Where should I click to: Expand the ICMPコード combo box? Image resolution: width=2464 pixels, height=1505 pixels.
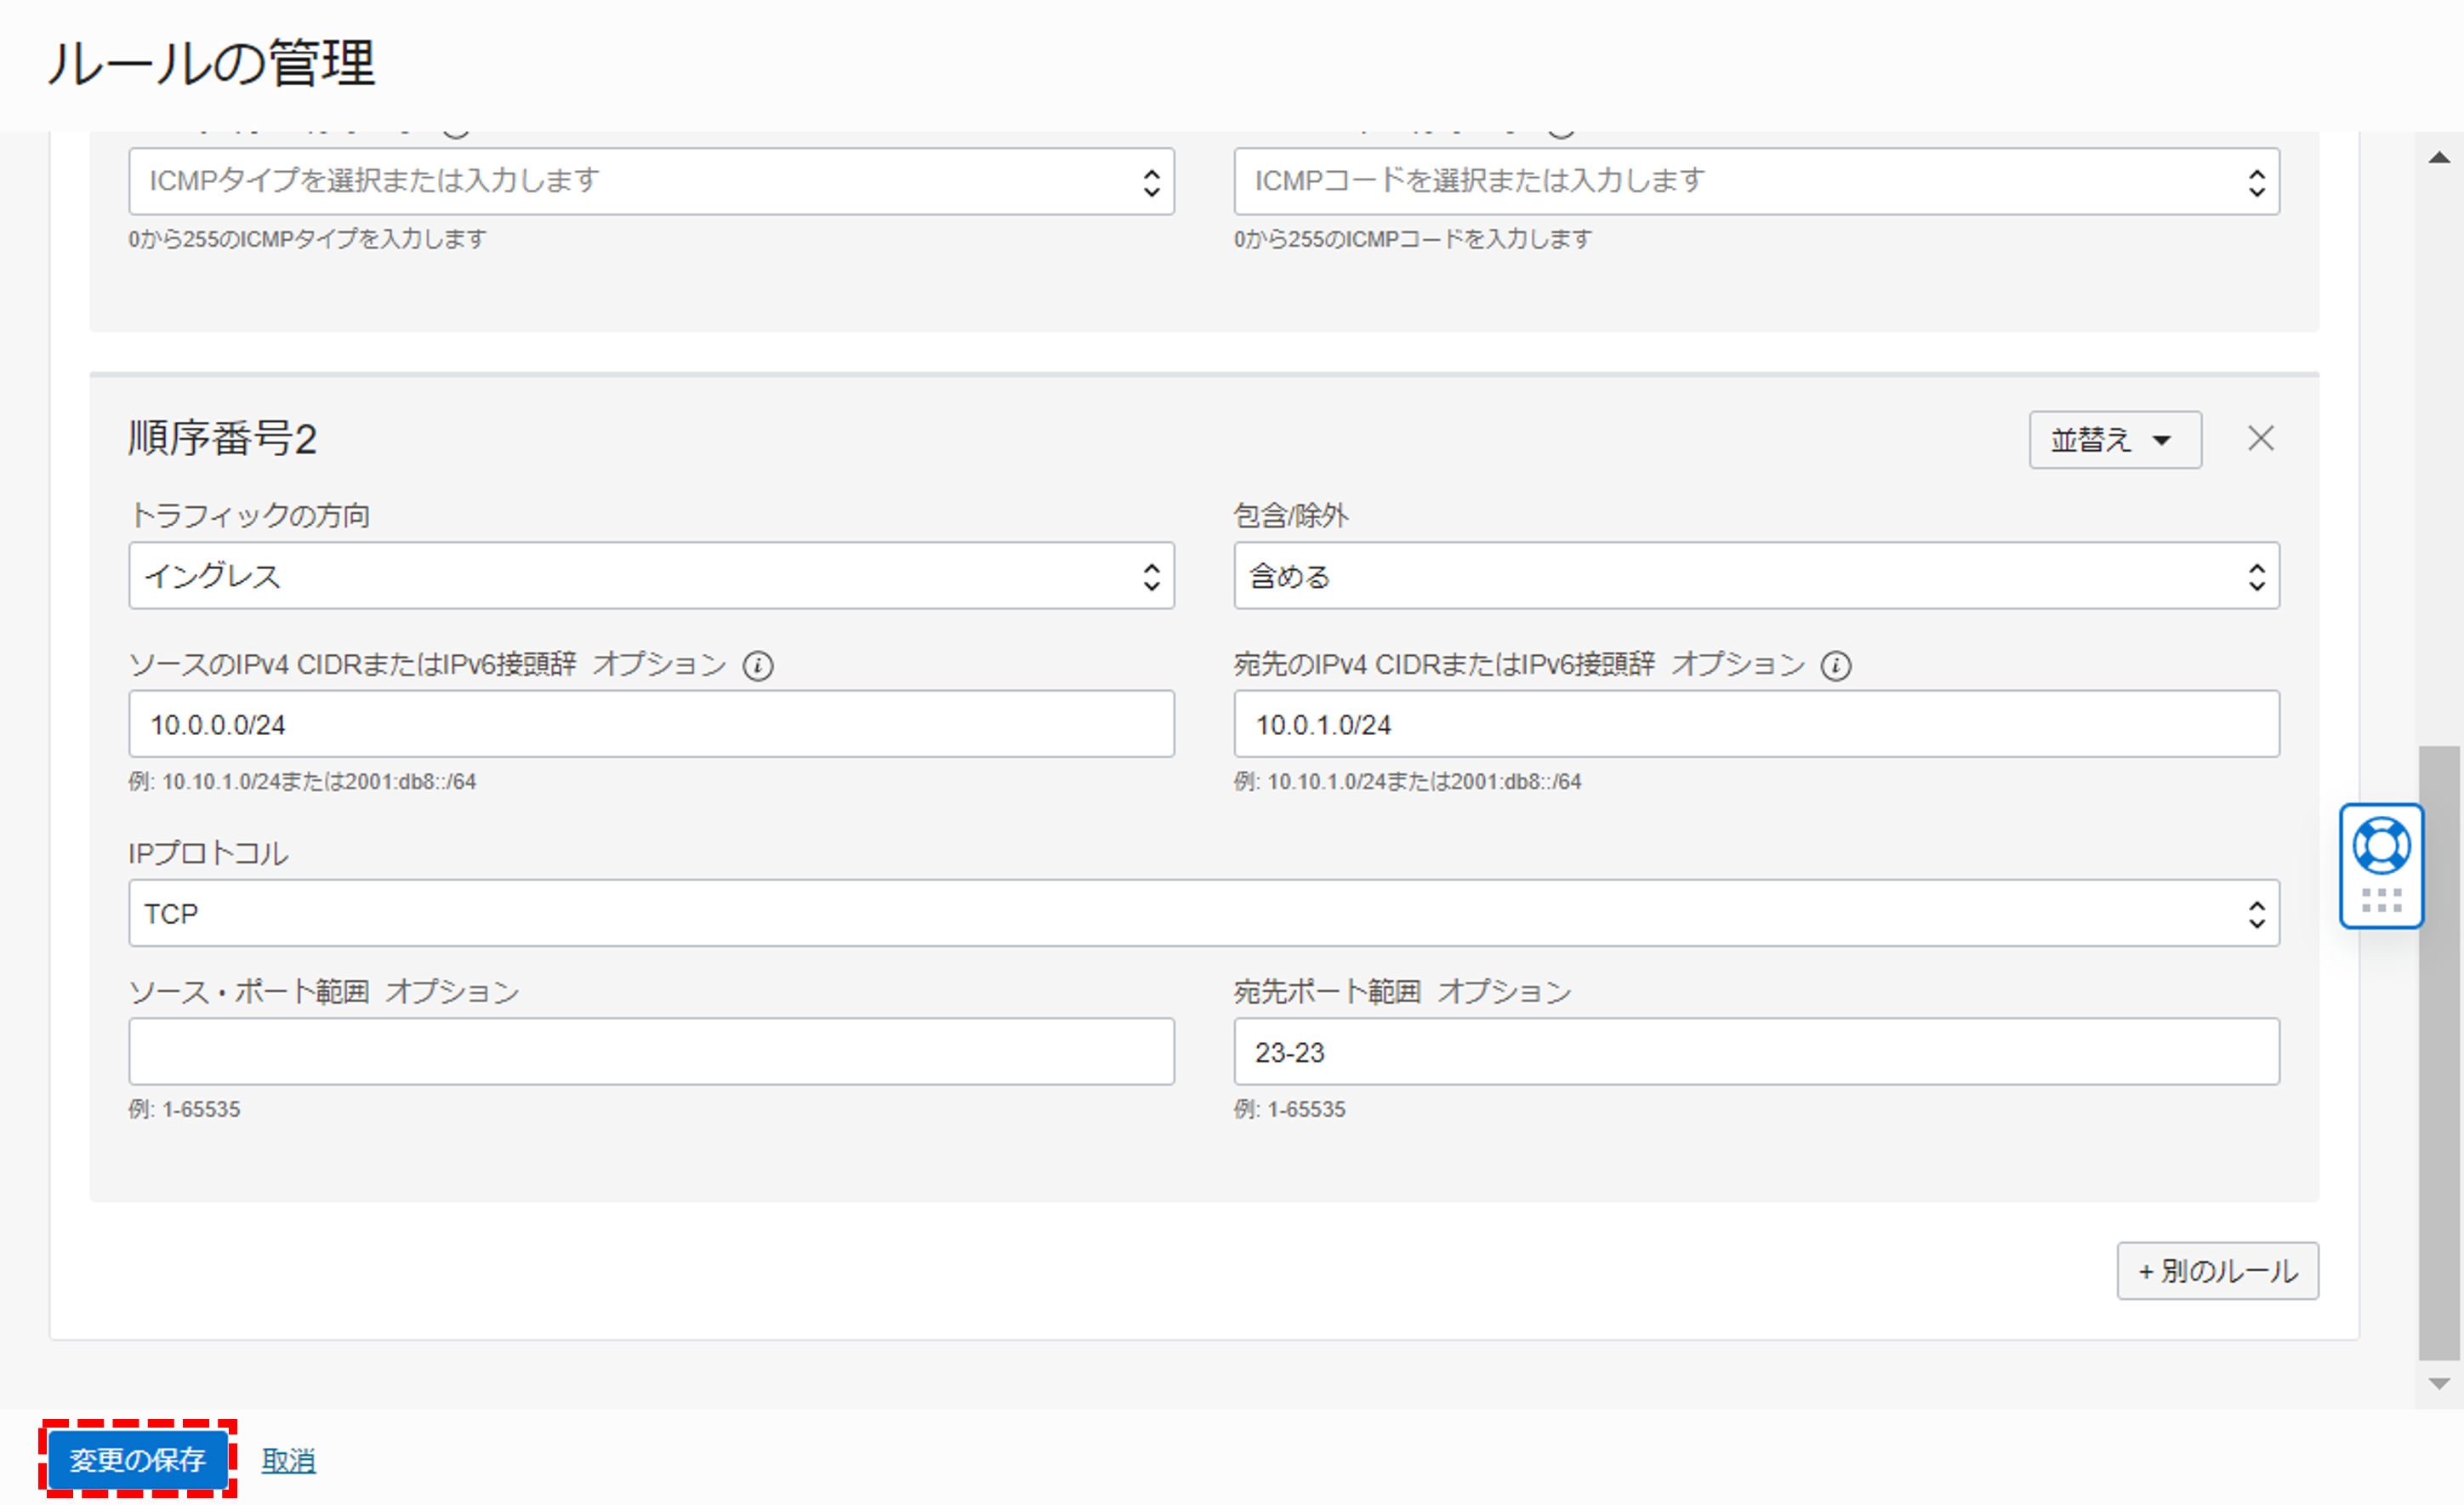click(x=1756, y=181)
